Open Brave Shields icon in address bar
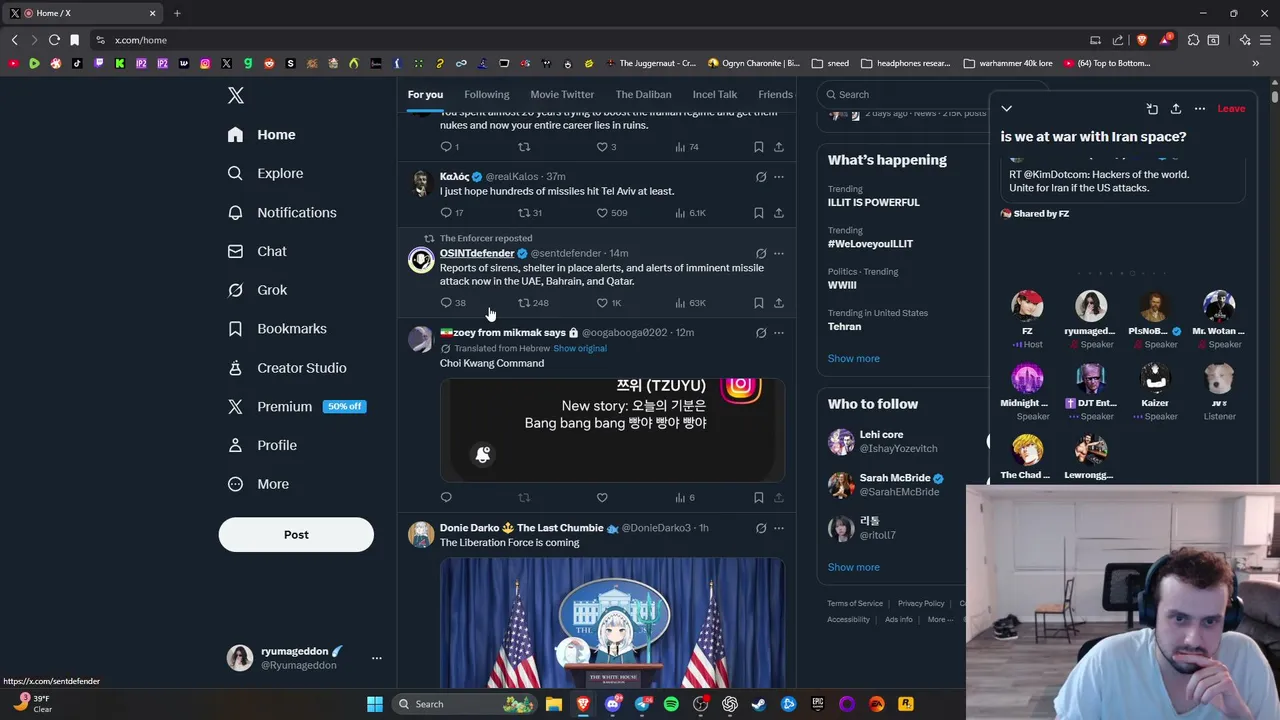 coord(1142,40)
